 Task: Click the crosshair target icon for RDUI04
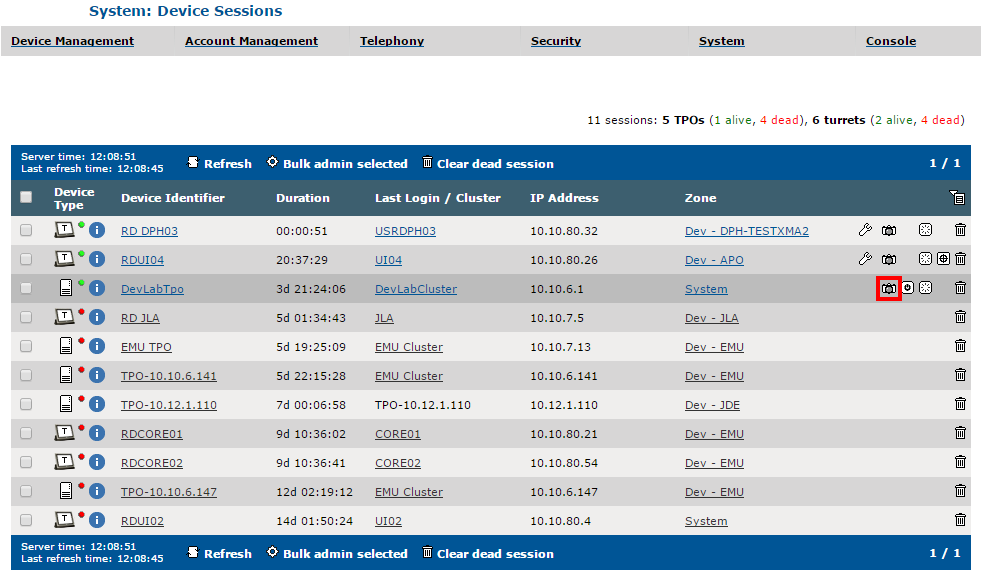(943, 259)
